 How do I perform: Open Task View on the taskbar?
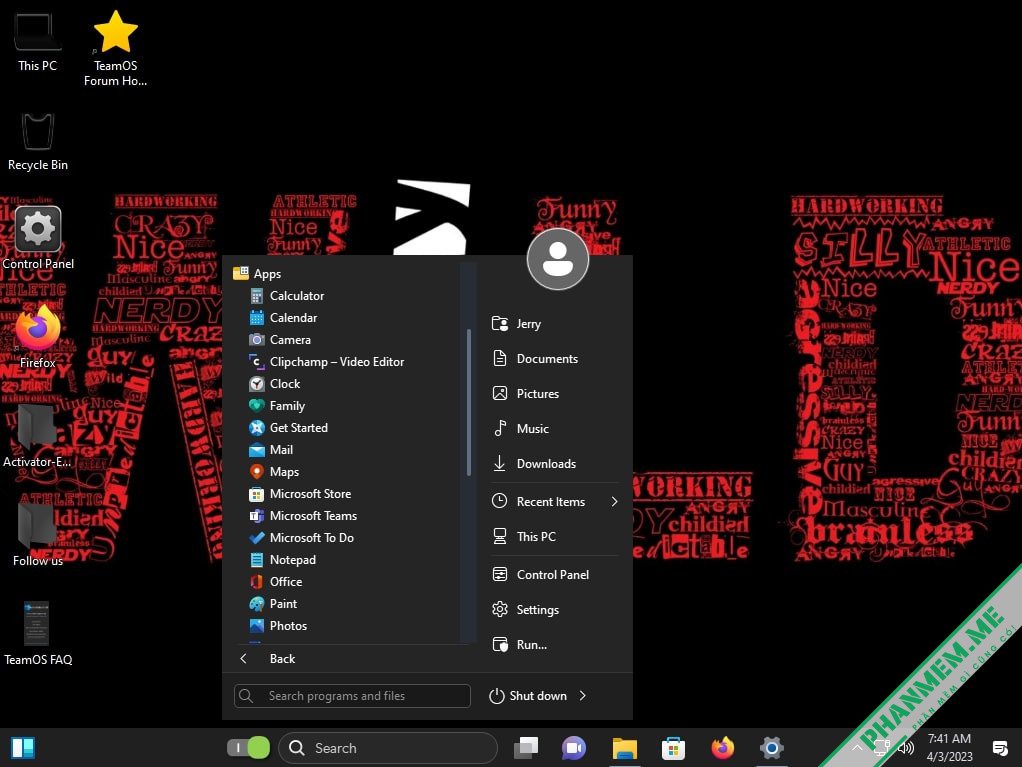[526, 747]
